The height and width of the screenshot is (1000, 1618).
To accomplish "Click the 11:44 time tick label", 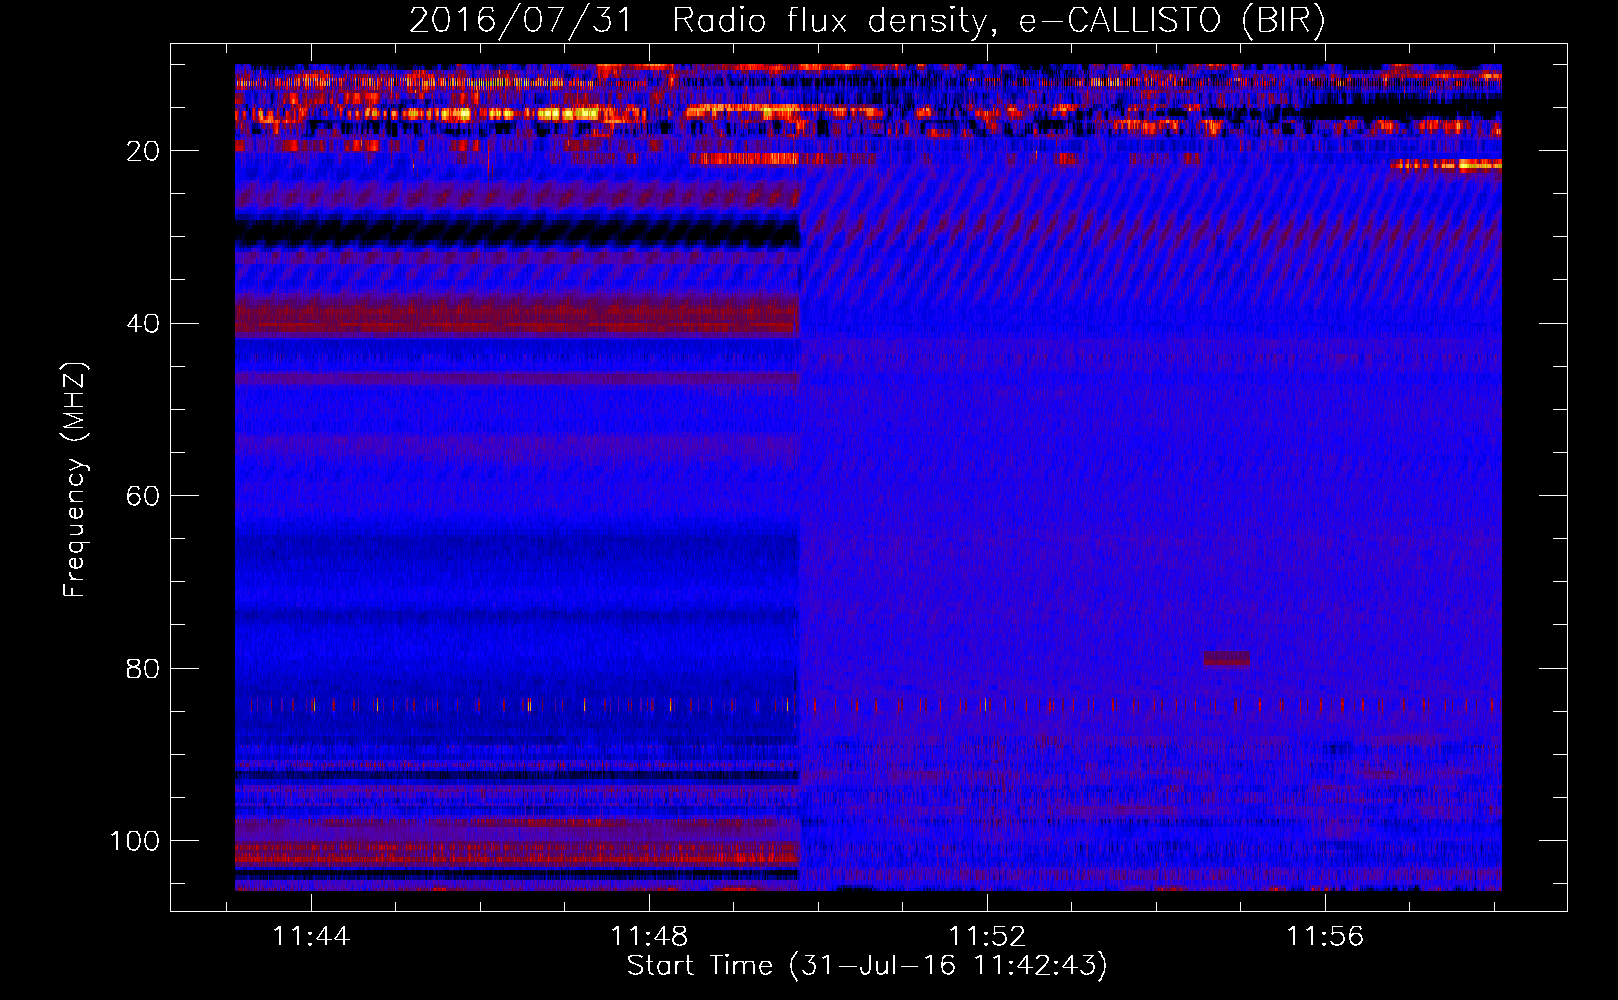I will (x=311, y=936).
